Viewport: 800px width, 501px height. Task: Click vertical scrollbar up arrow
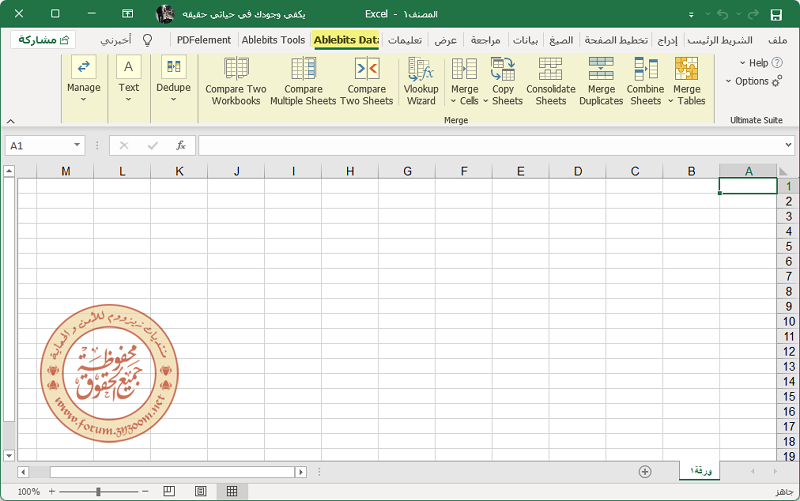pos(9,171)
